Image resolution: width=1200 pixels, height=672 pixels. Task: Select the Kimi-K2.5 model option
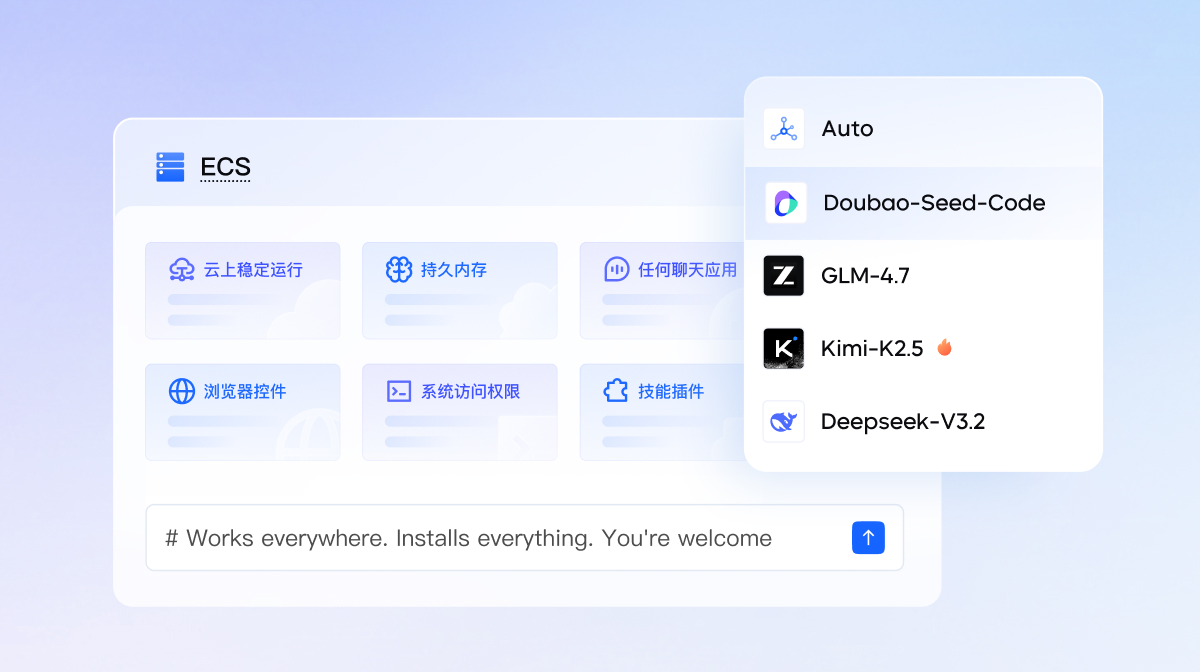point(872,349)
